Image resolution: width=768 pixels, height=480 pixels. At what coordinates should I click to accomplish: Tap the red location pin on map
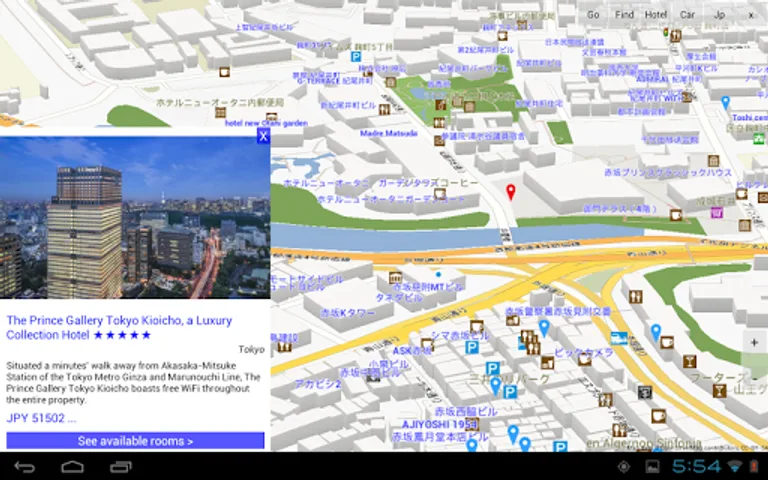[511, 192]
